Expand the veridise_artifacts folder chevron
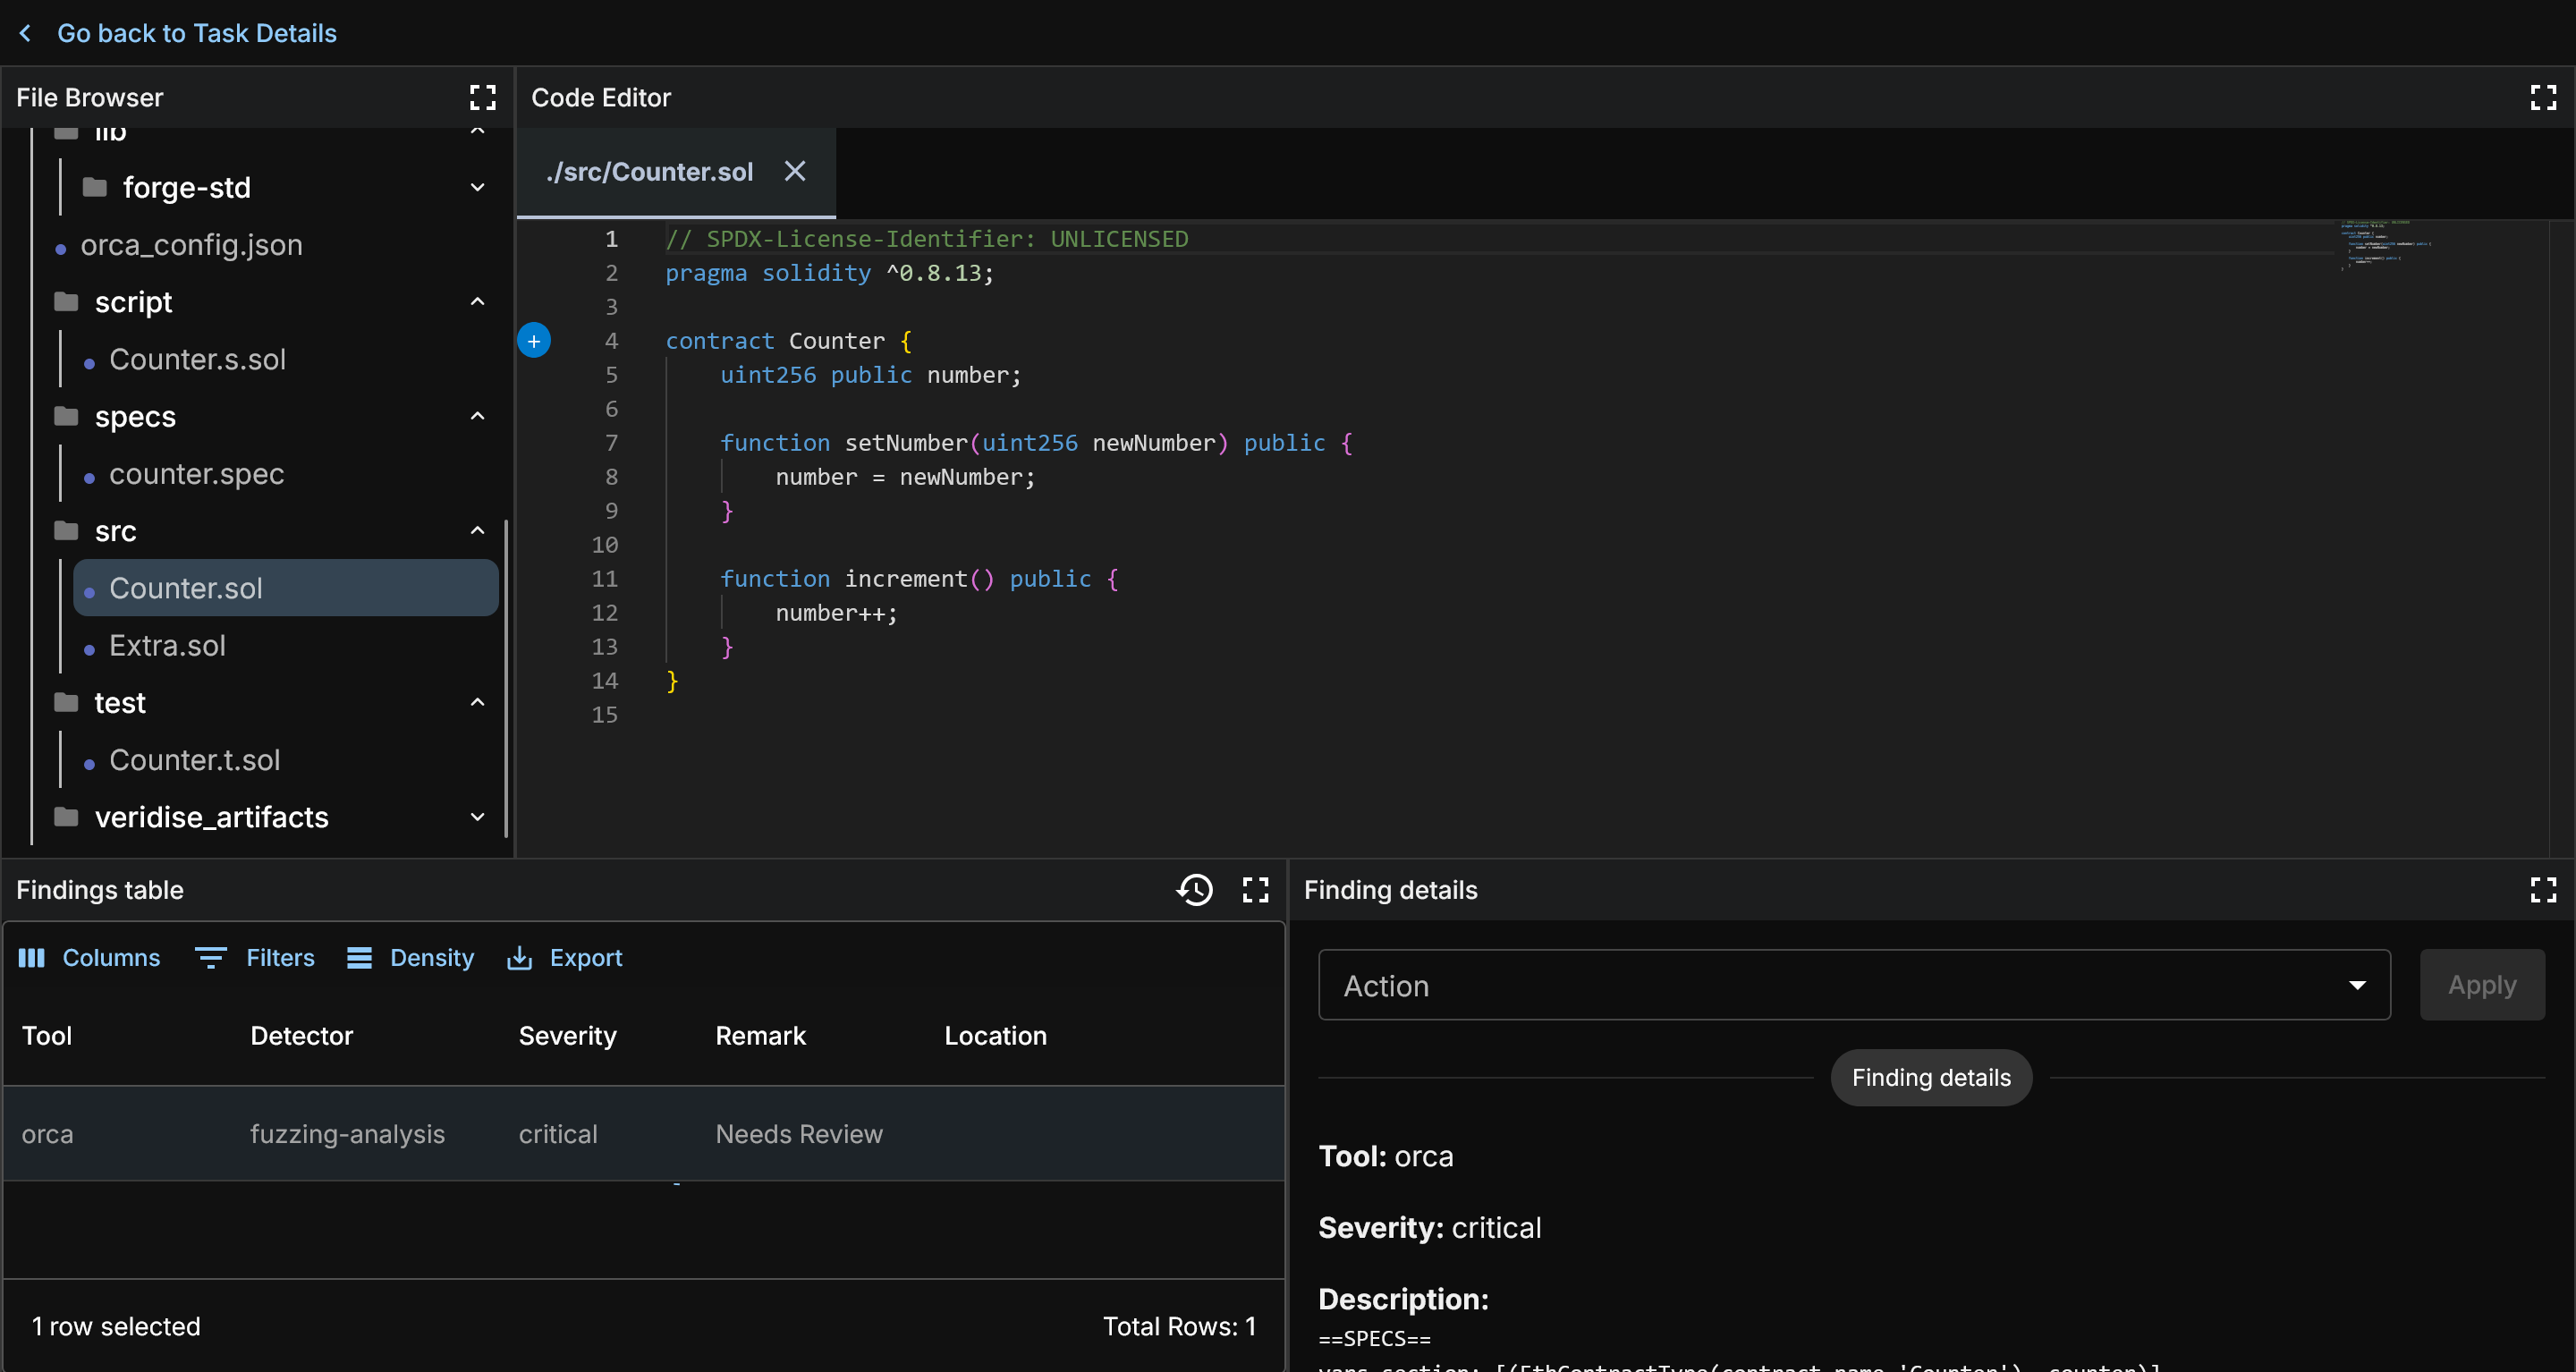Image resolution: width=2576 pixels, height=1372 pixels. [477, 817]
